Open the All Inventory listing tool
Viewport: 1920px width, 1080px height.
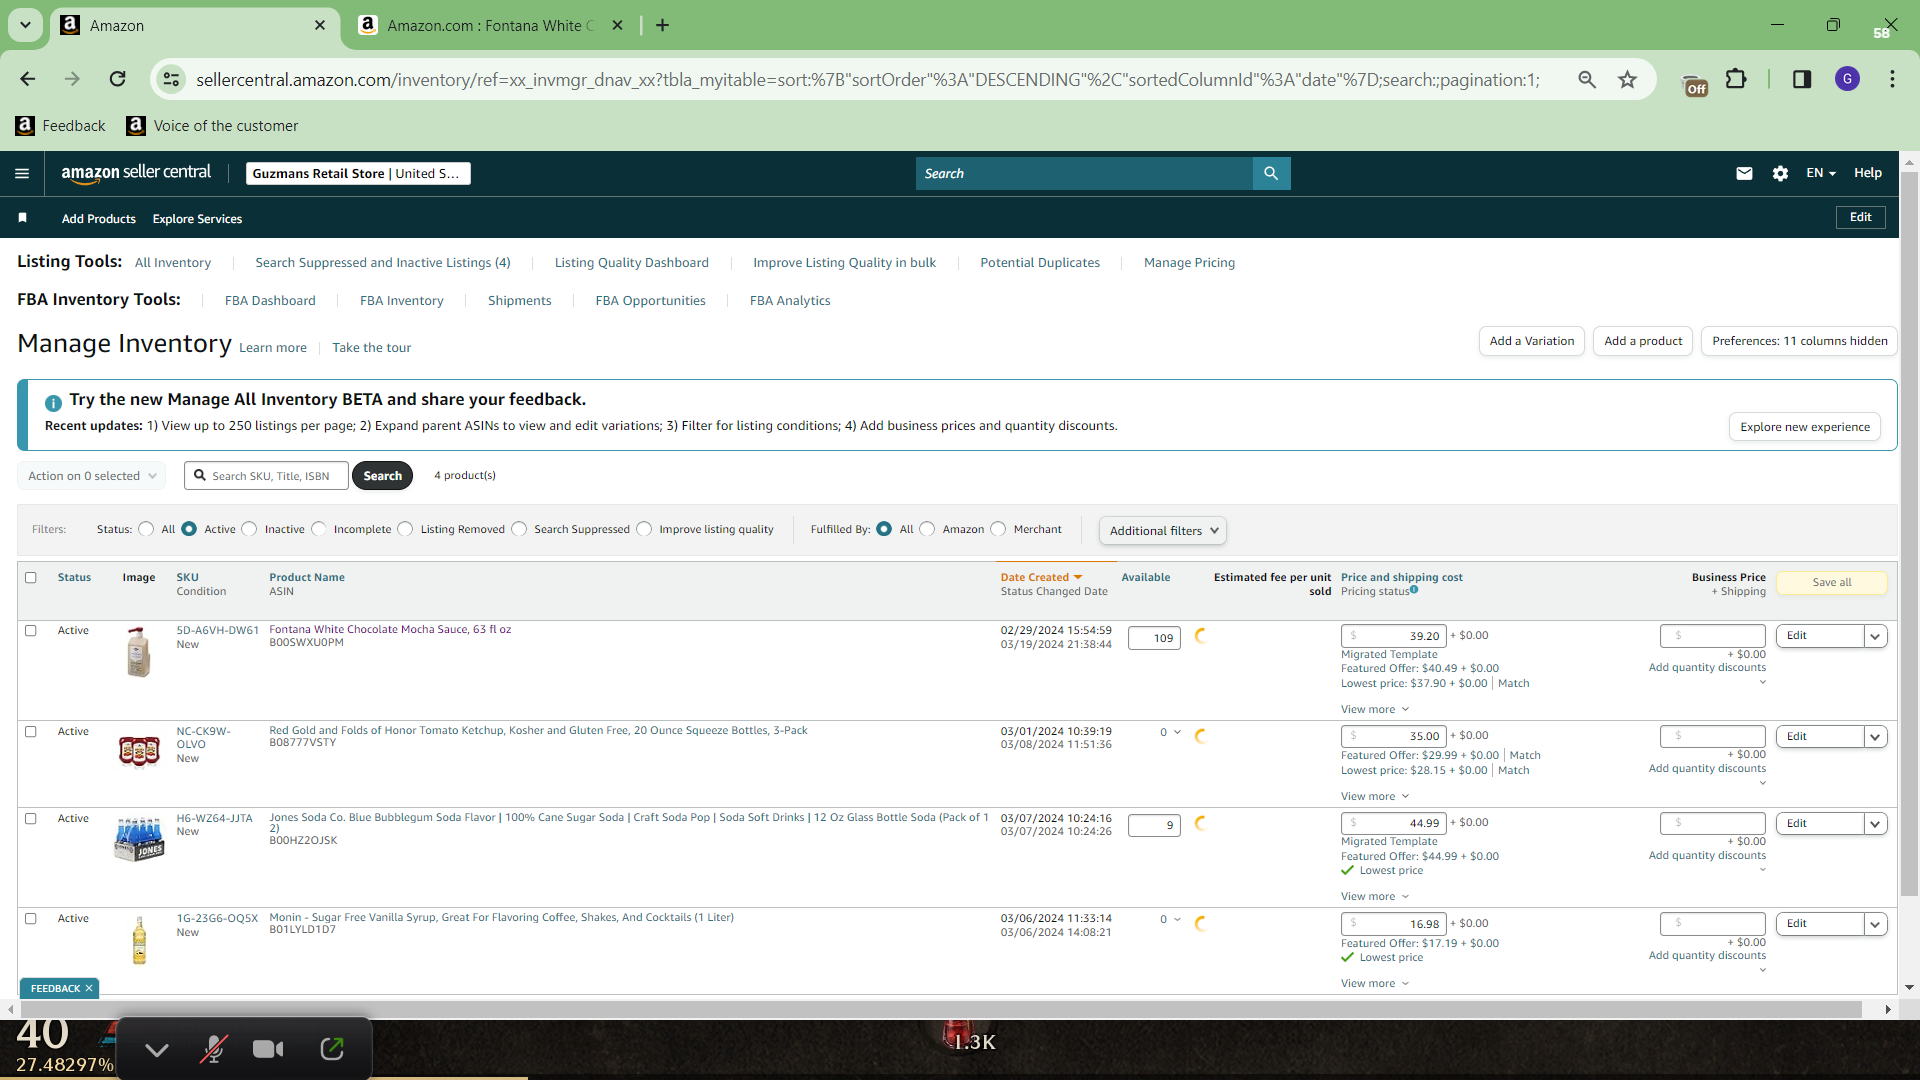pyautogui.click(x=173, y=263)
